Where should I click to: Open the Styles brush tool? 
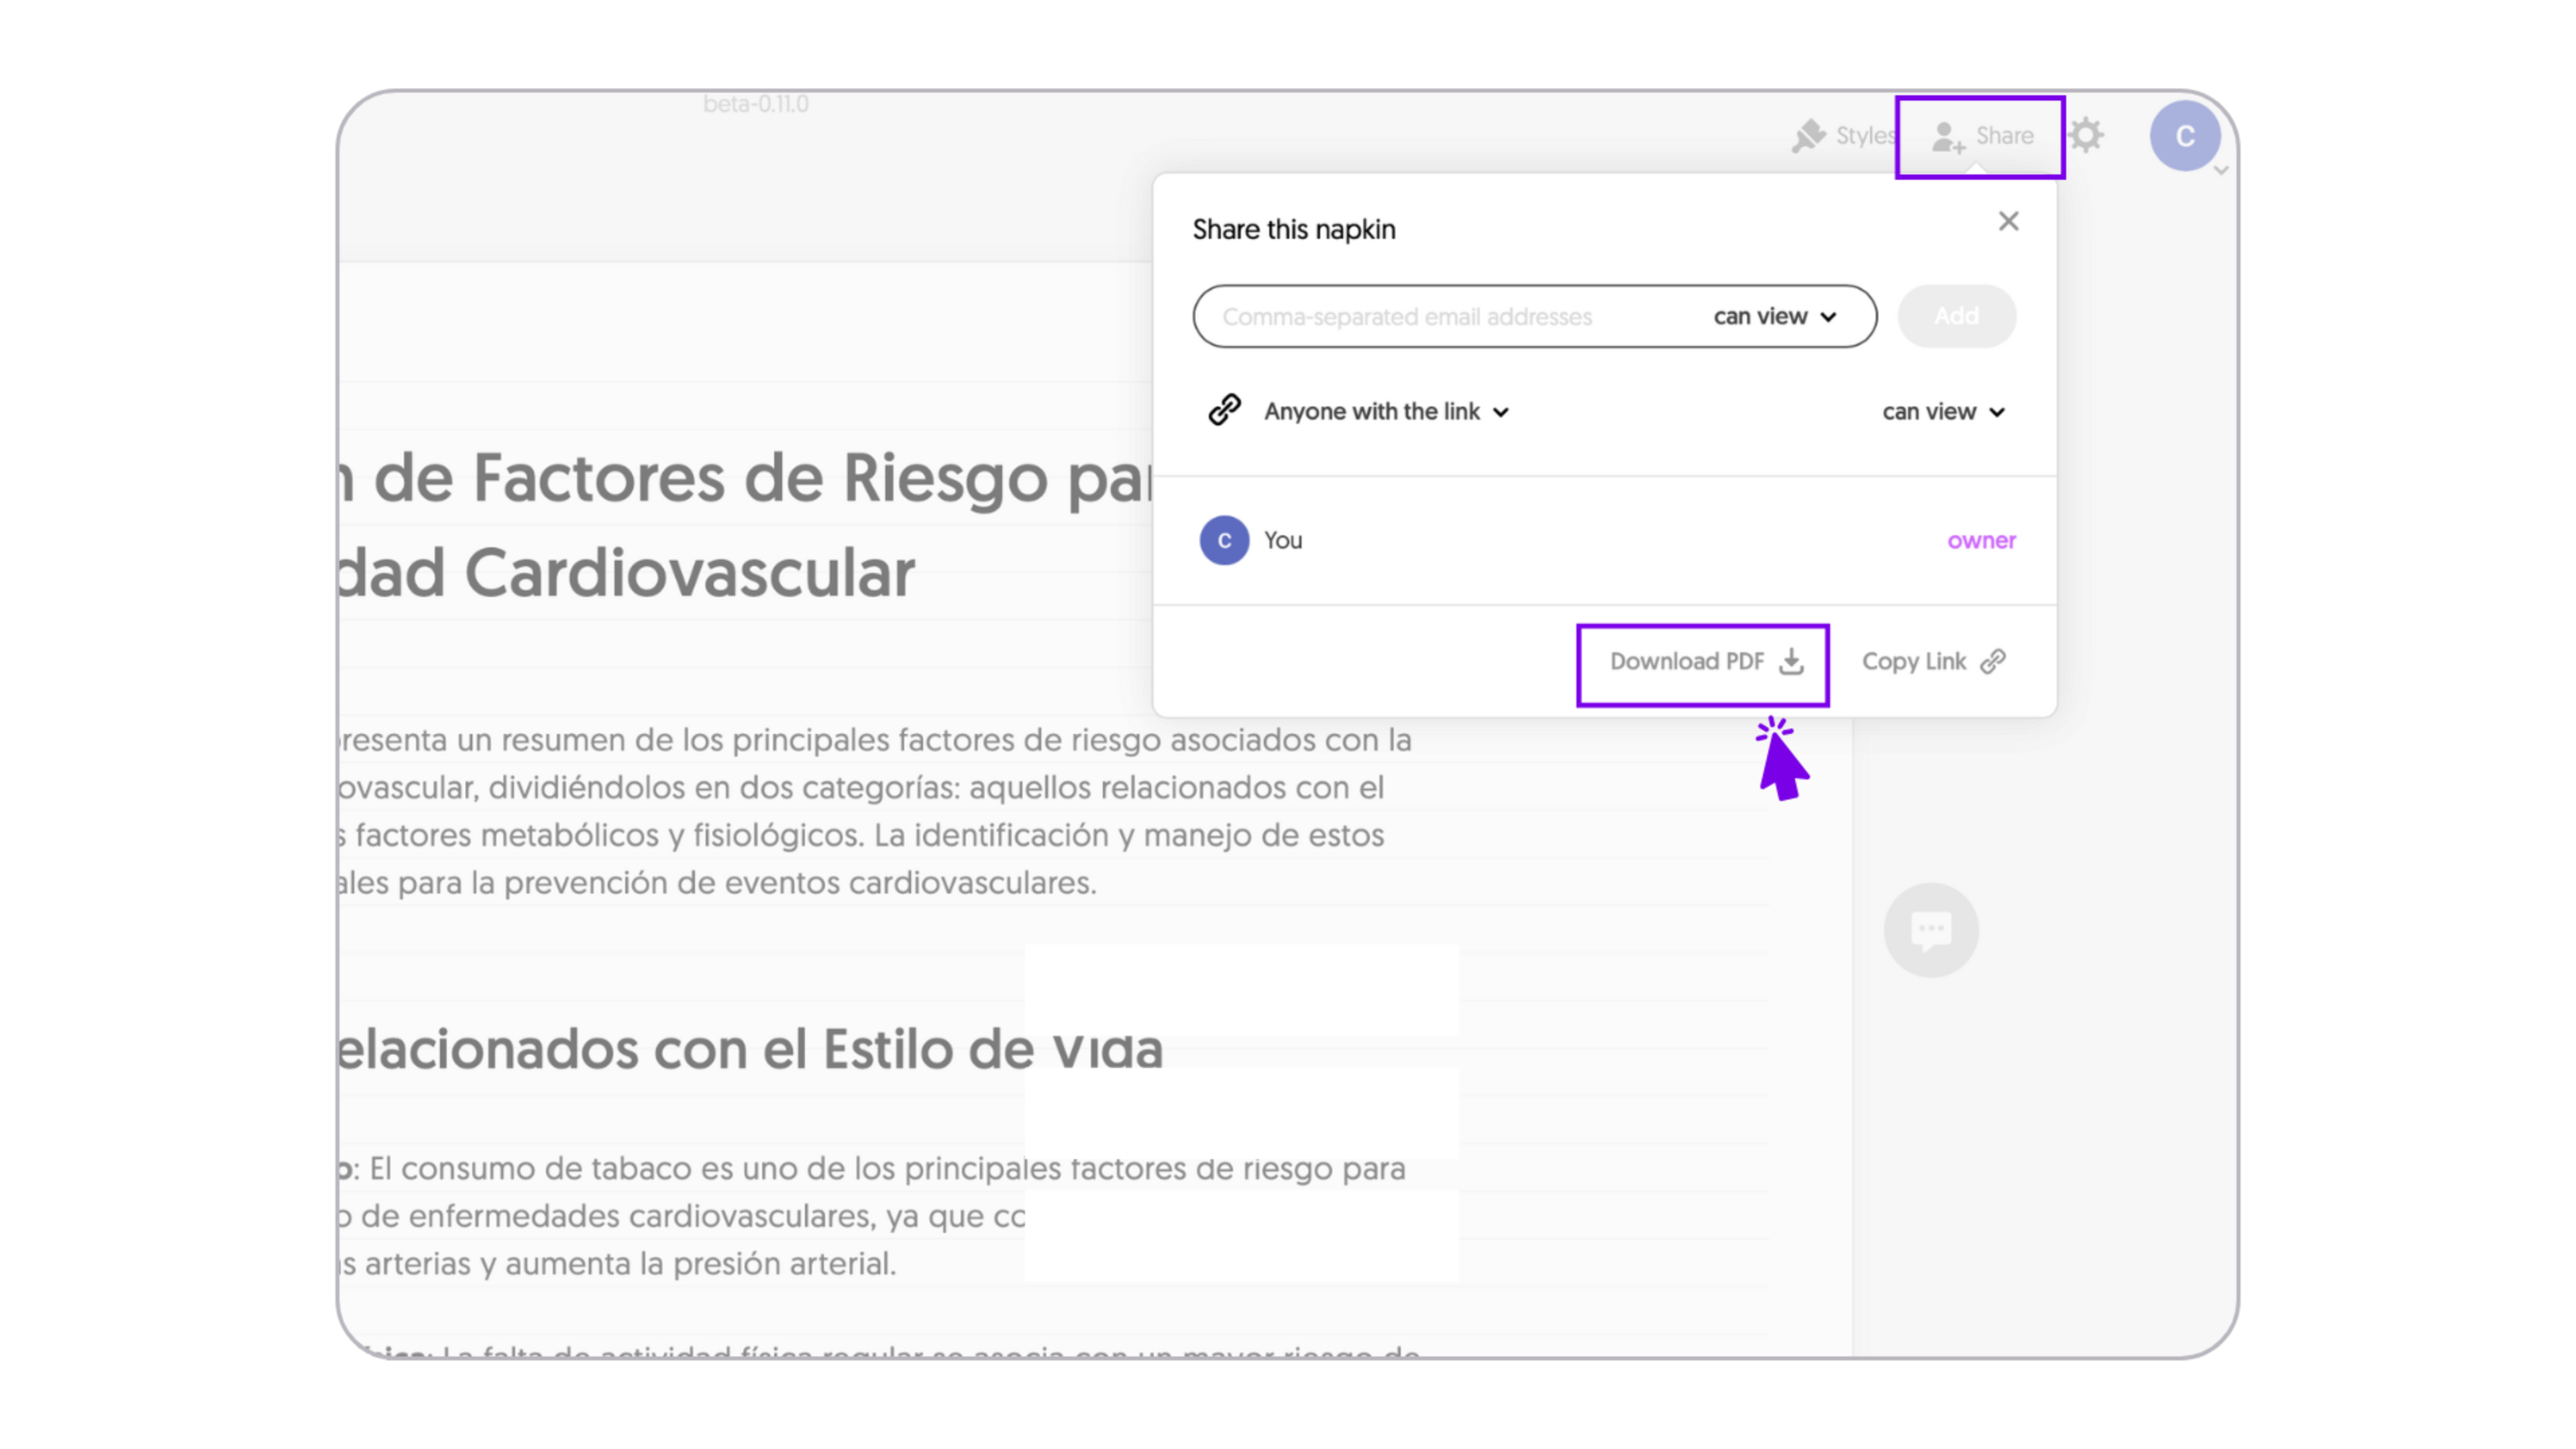tap(1843, 135)
